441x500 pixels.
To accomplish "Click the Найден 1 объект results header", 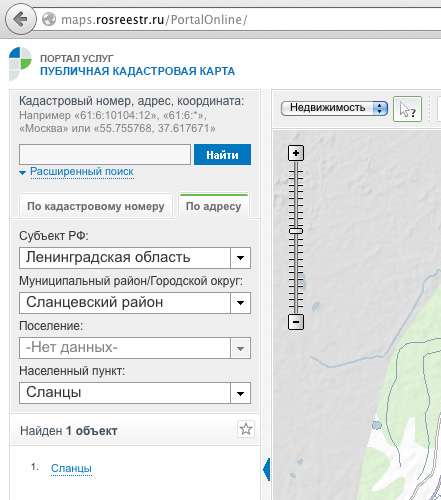I will pos(69,431).
